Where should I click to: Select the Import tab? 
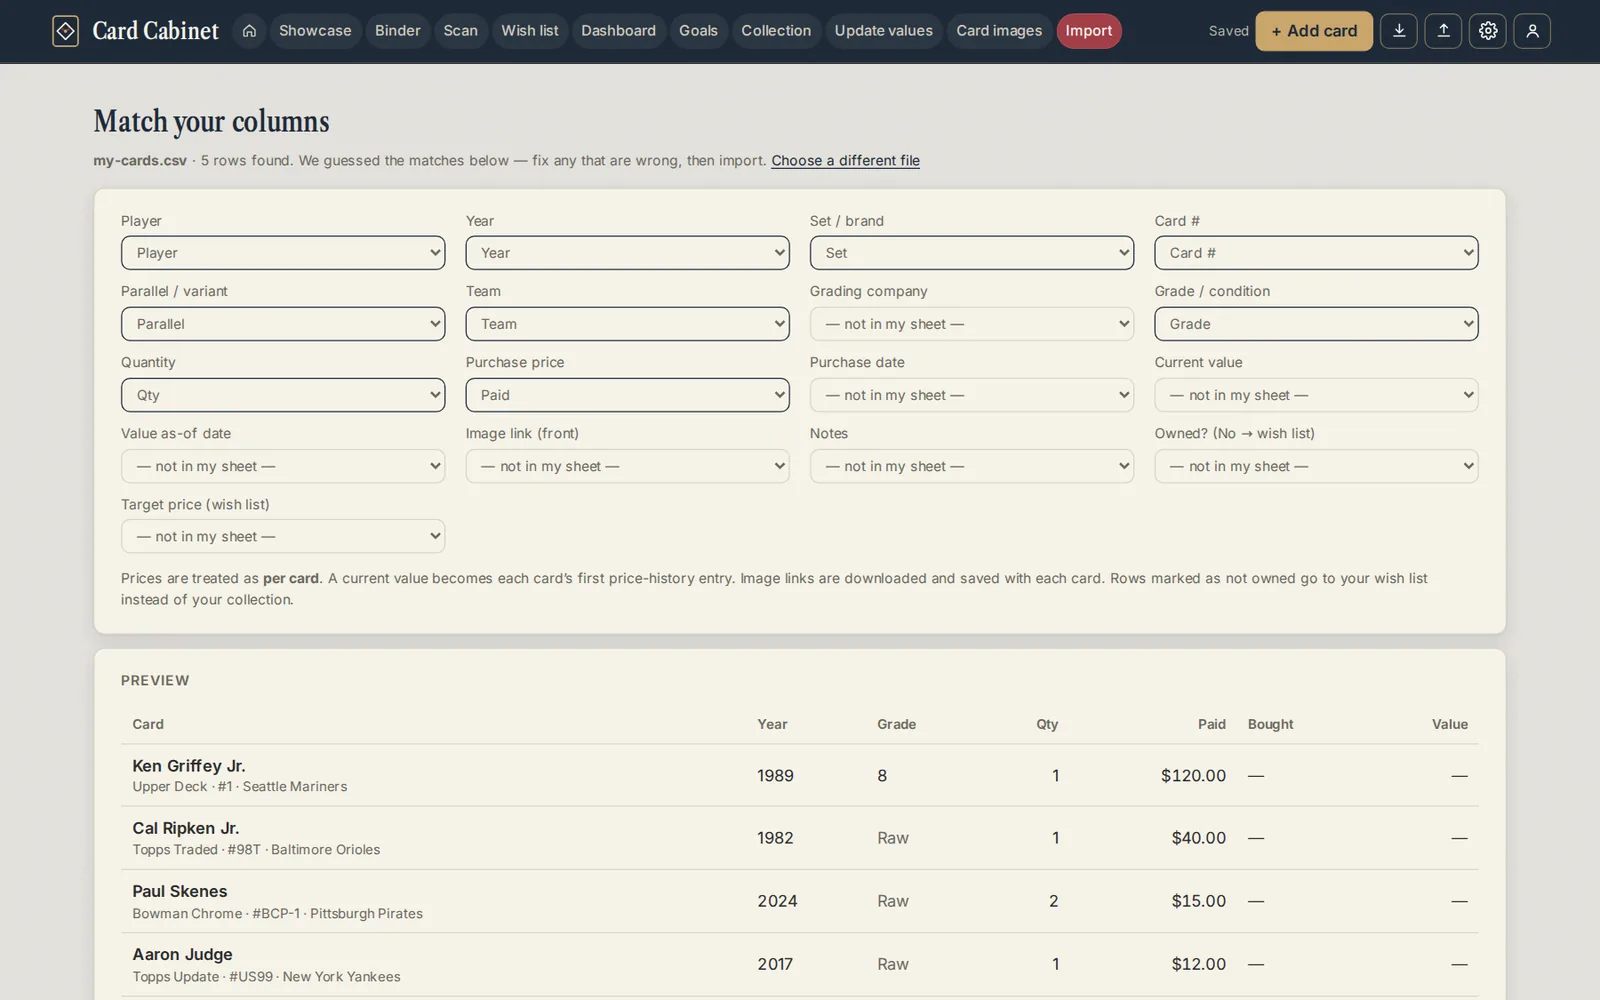coord(1089,31)
